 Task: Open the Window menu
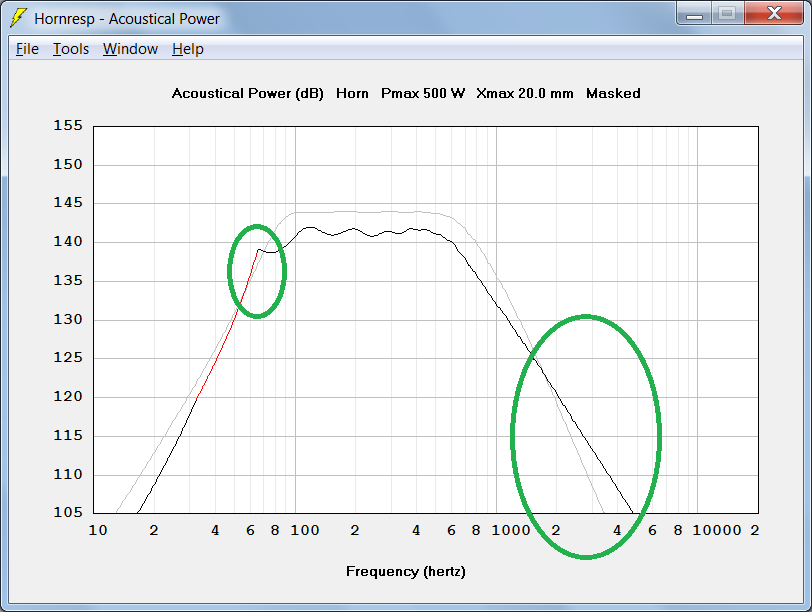pyautogui.click(x=130, y=49)
